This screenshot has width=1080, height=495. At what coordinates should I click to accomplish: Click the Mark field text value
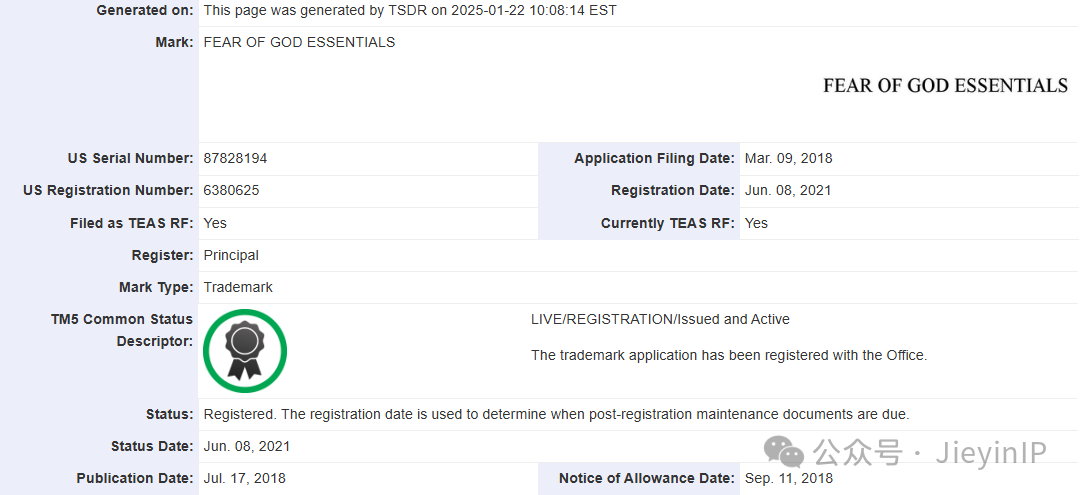(x=299, y=42)
